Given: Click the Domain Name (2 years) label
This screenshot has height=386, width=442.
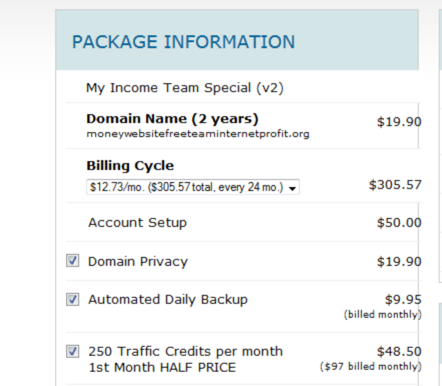Looking at the screenshot, I should 172,119.
